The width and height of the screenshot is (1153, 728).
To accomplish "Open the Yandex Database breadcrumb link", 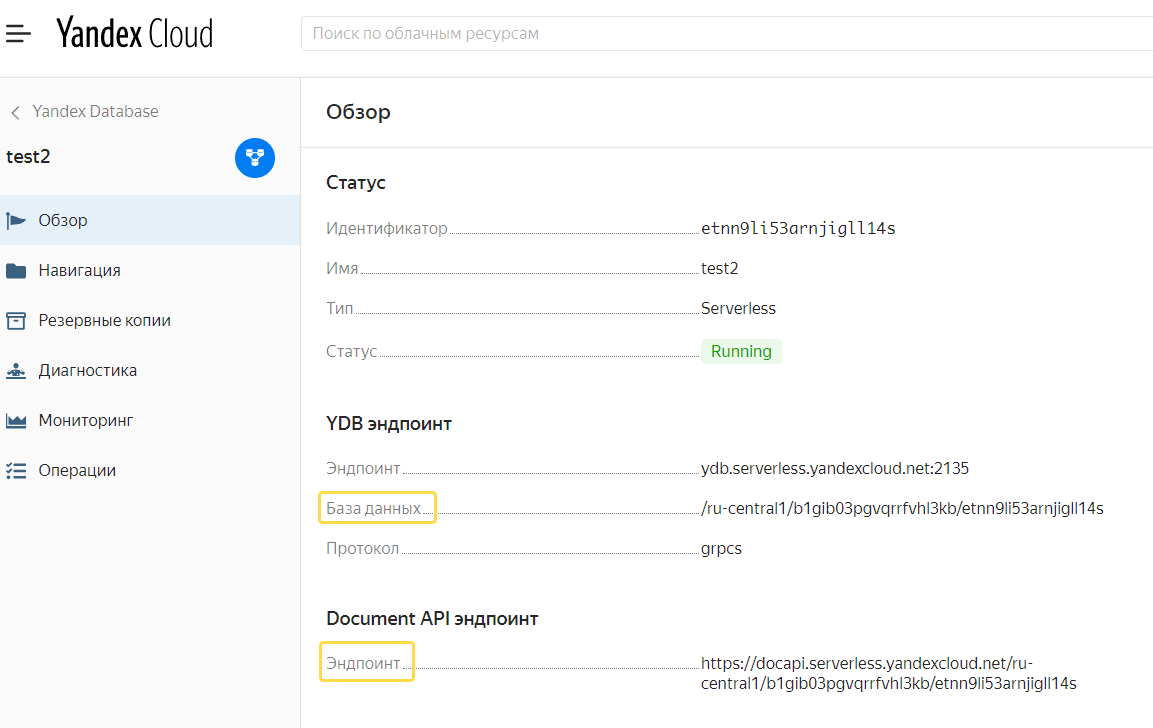I will 96,111.
